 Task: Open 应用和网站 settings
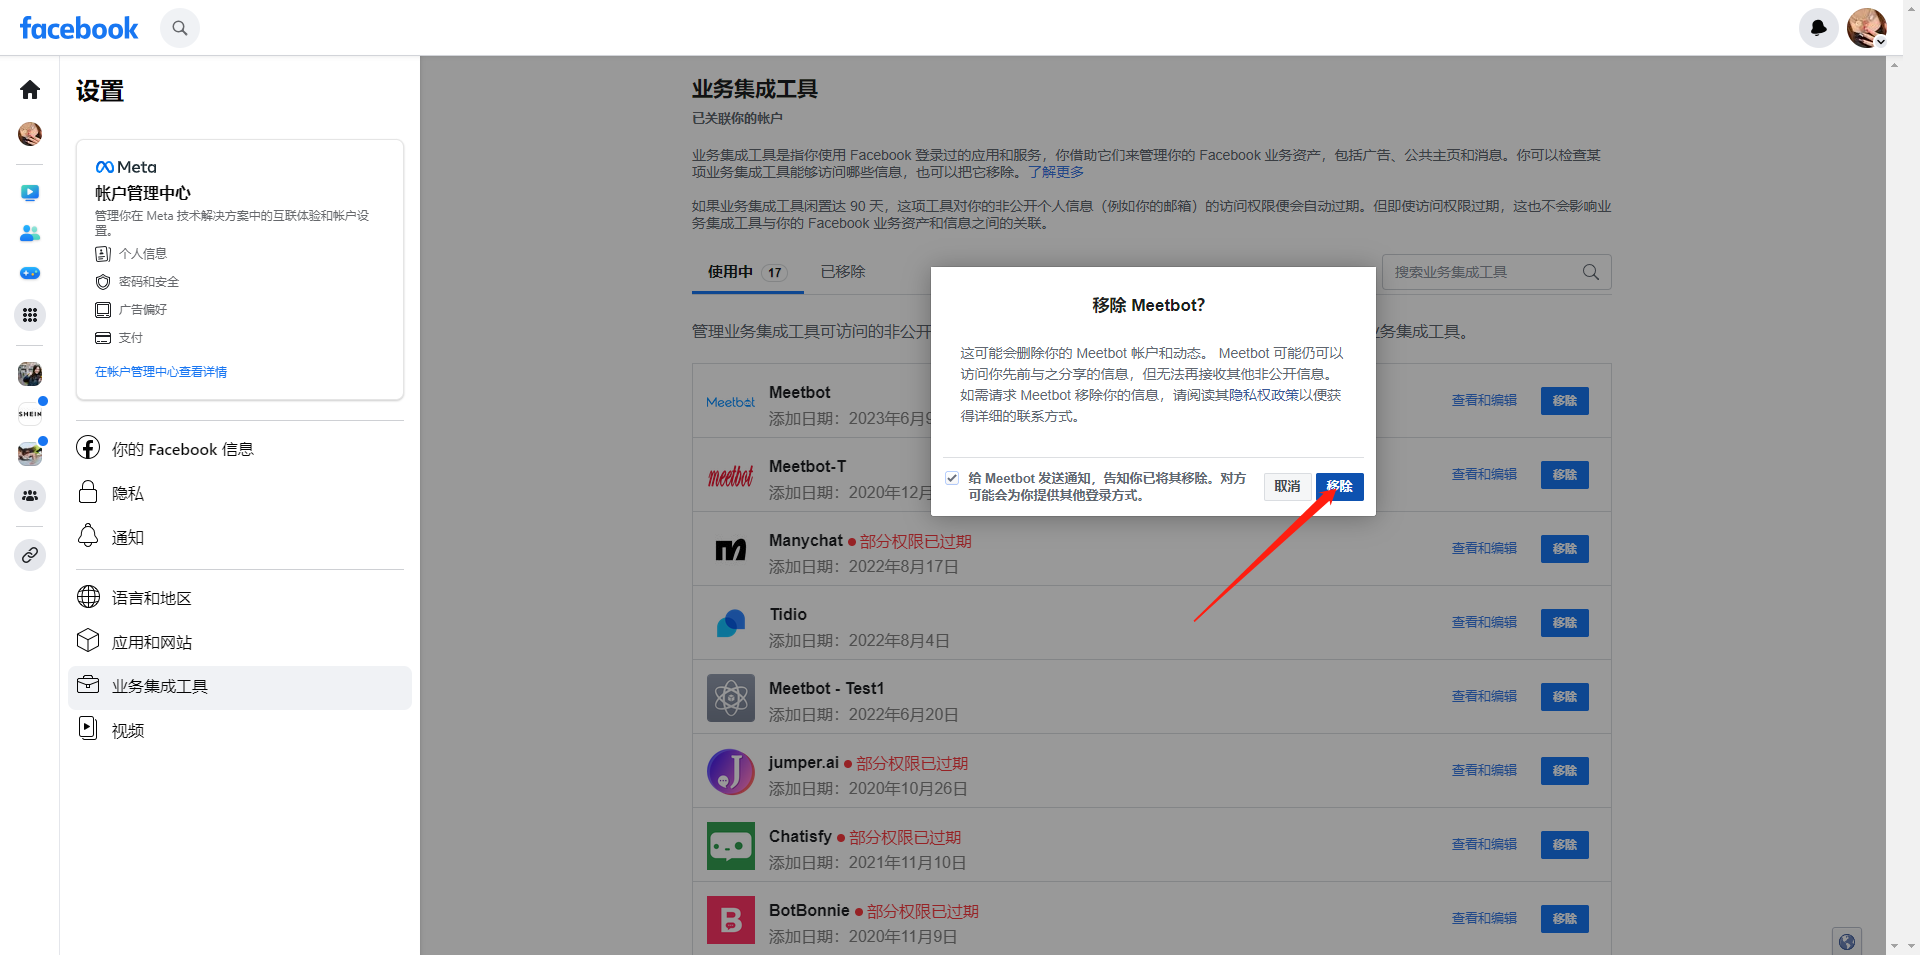[x=240, y=642]
